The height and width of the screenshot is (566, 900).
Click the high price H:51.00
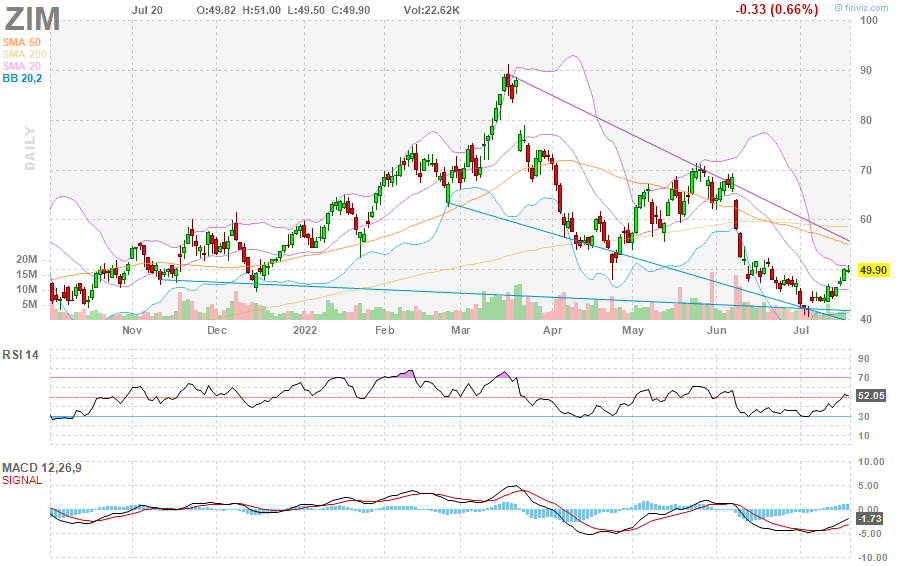[x=262, y=10]
